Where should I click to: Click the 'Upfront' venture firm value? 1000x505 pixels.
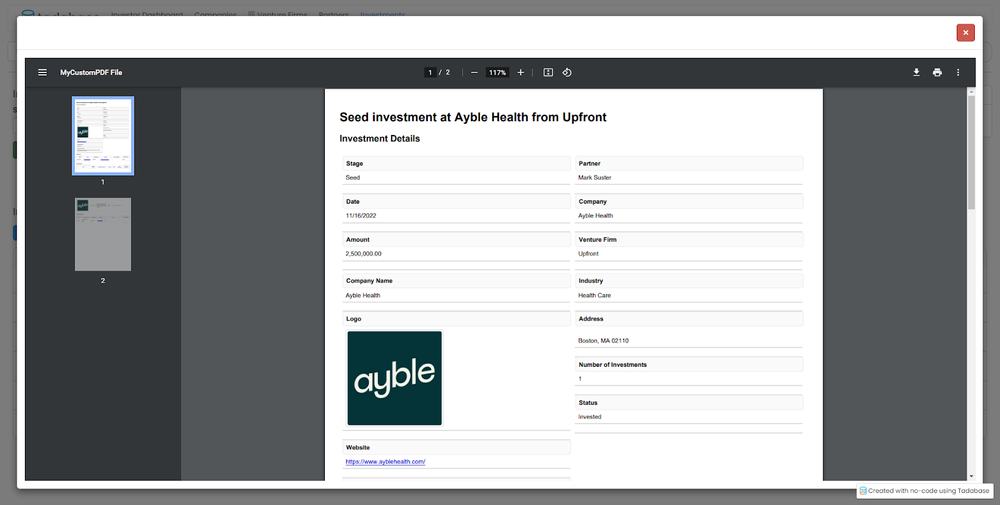pos(588,254)
